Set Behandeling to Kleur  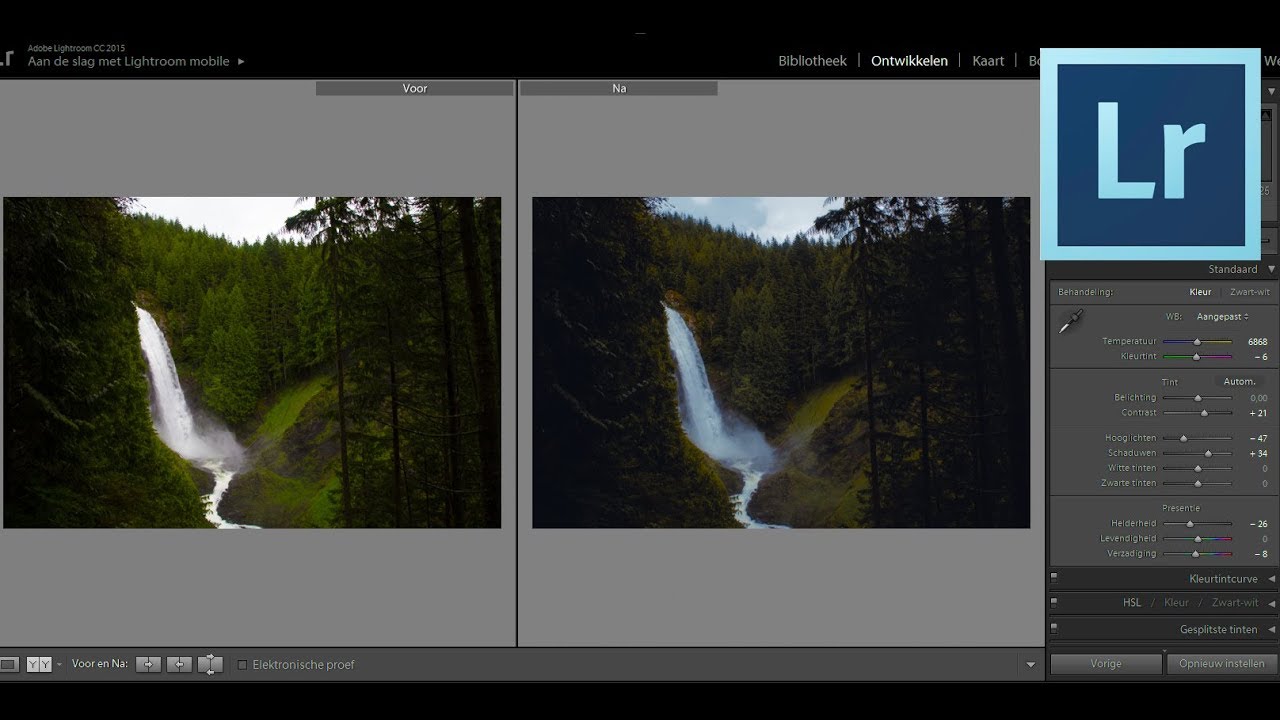(1200, 292)
